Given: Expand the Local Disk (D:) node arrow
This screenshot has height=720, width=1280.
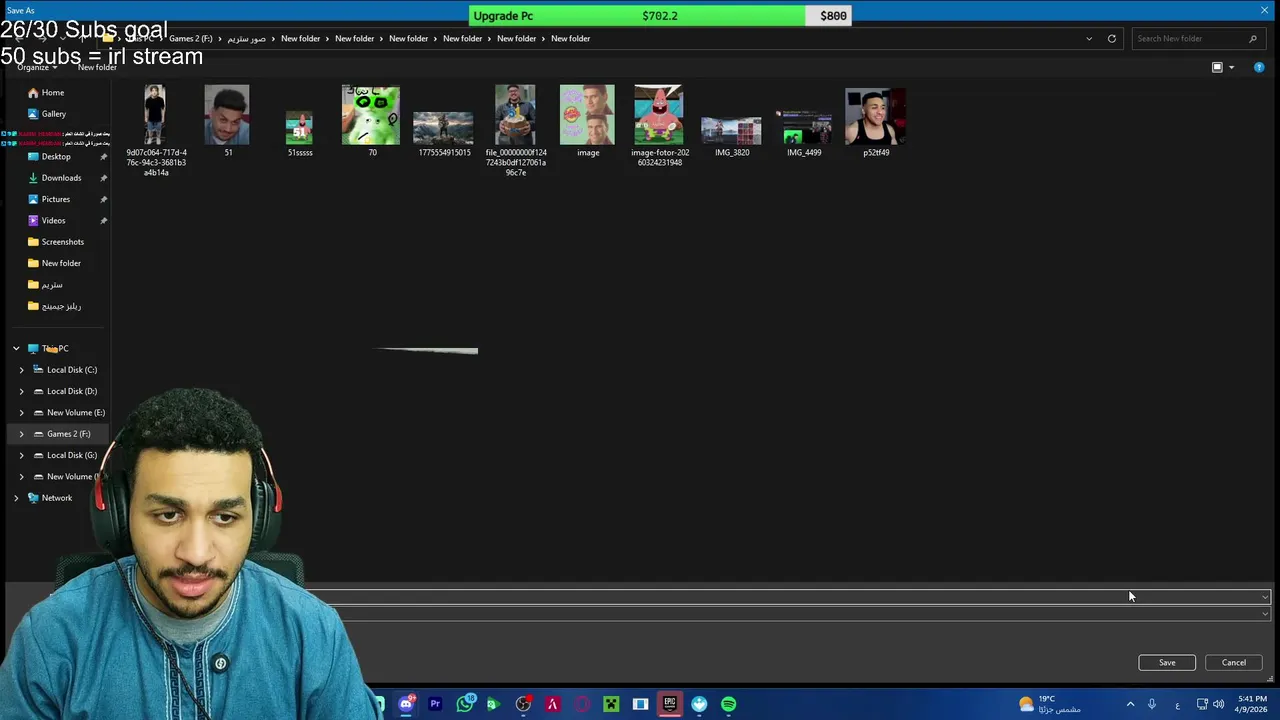Looking at the screenshot, I should 21,391.
